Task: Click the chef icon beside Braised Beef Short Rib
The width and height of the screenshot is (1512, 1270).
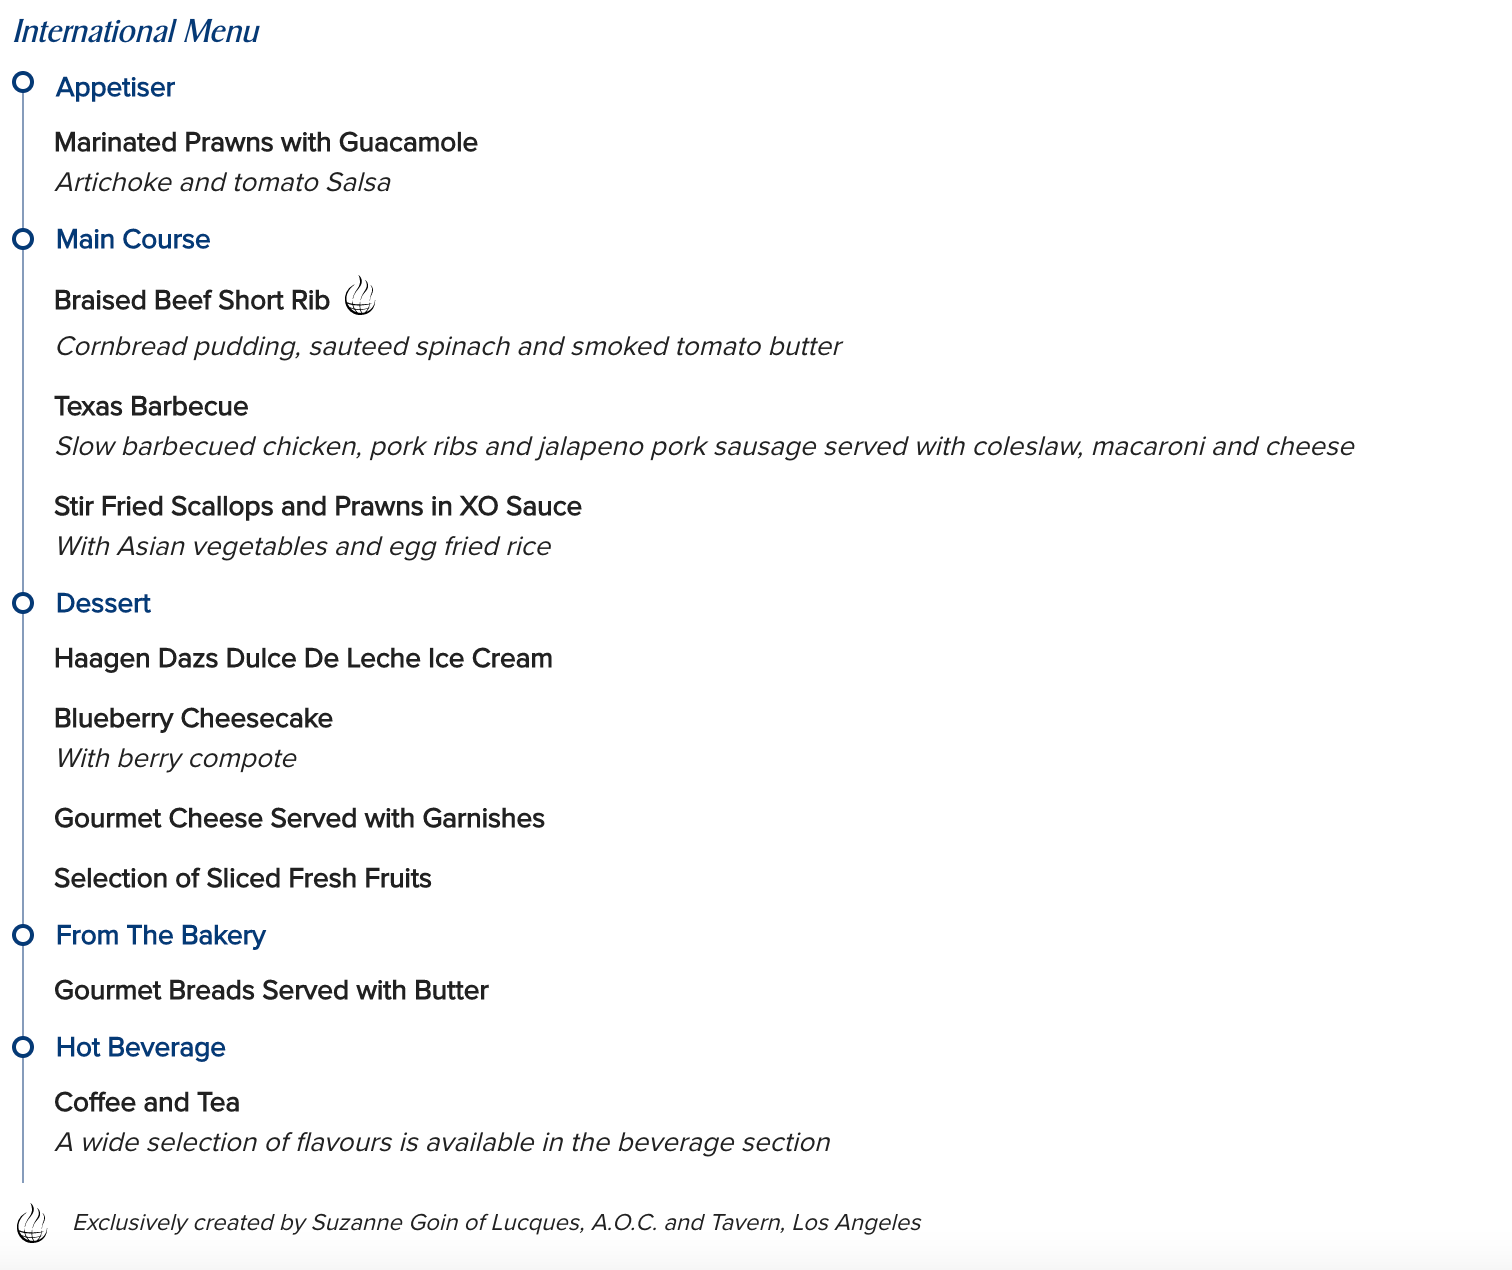Action: tap(360, 297)
